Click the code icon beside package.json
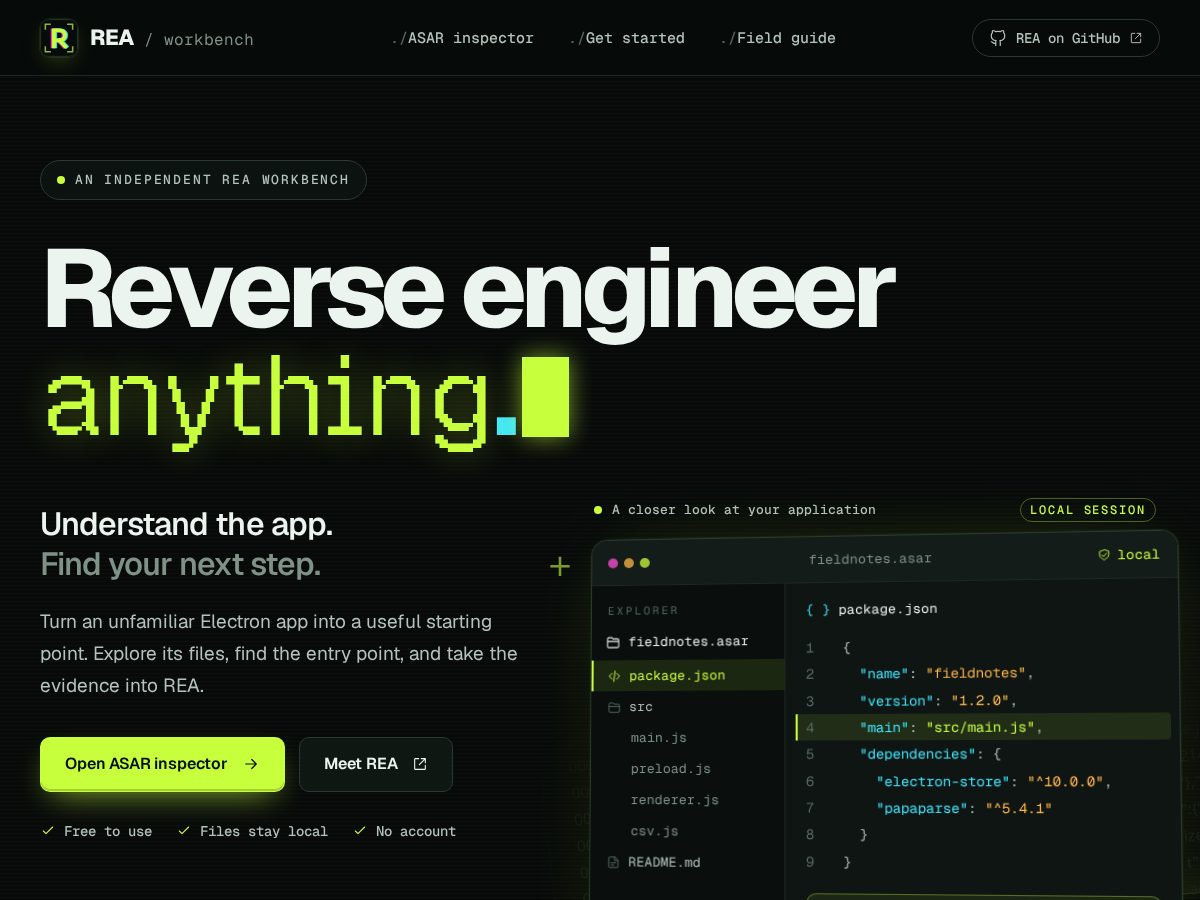This screenshot has width=1200, height=900. point(614,676)
